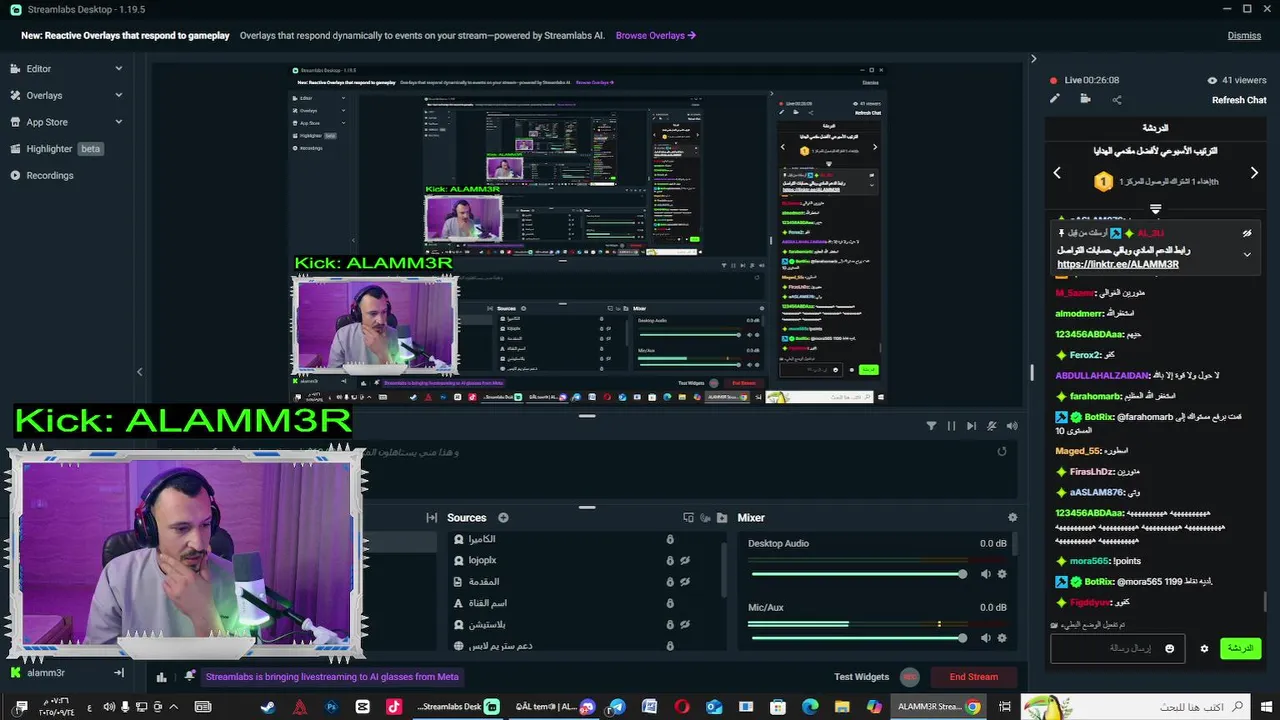
Task: Open Photoshop from the taskbar
Action: [x=331, y=707]
